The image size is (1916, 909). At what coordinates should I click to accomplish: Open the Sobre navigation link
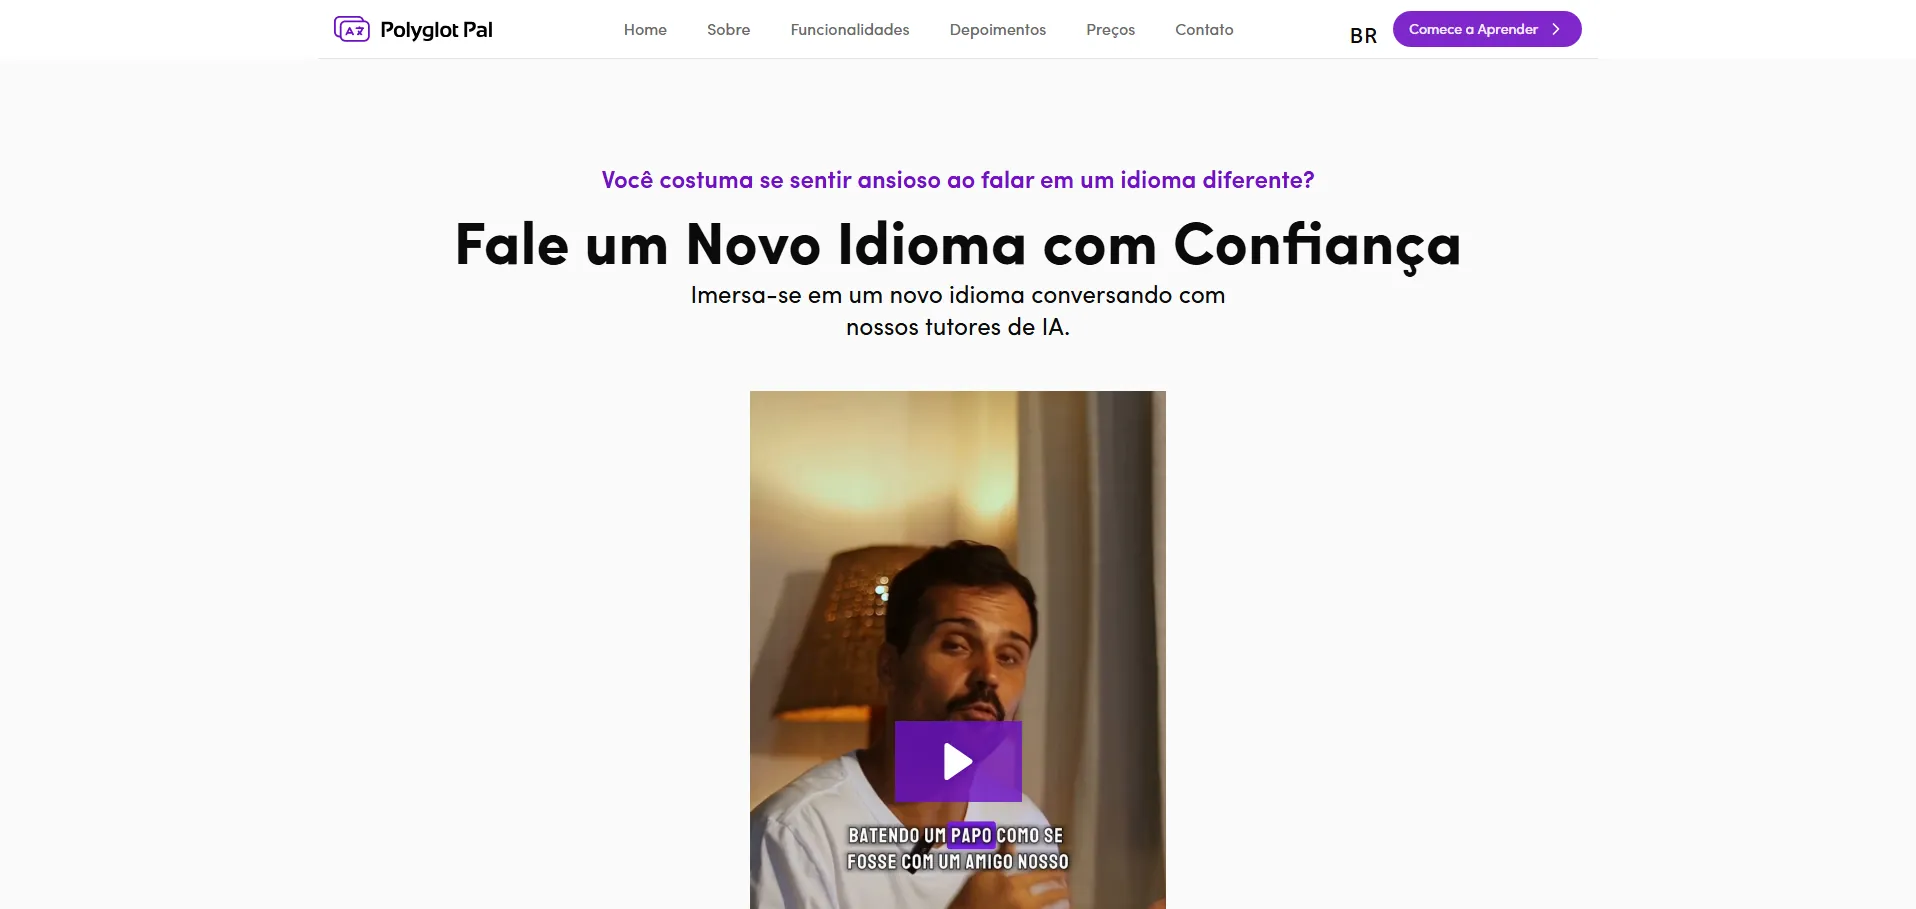(x=728, y=30)
